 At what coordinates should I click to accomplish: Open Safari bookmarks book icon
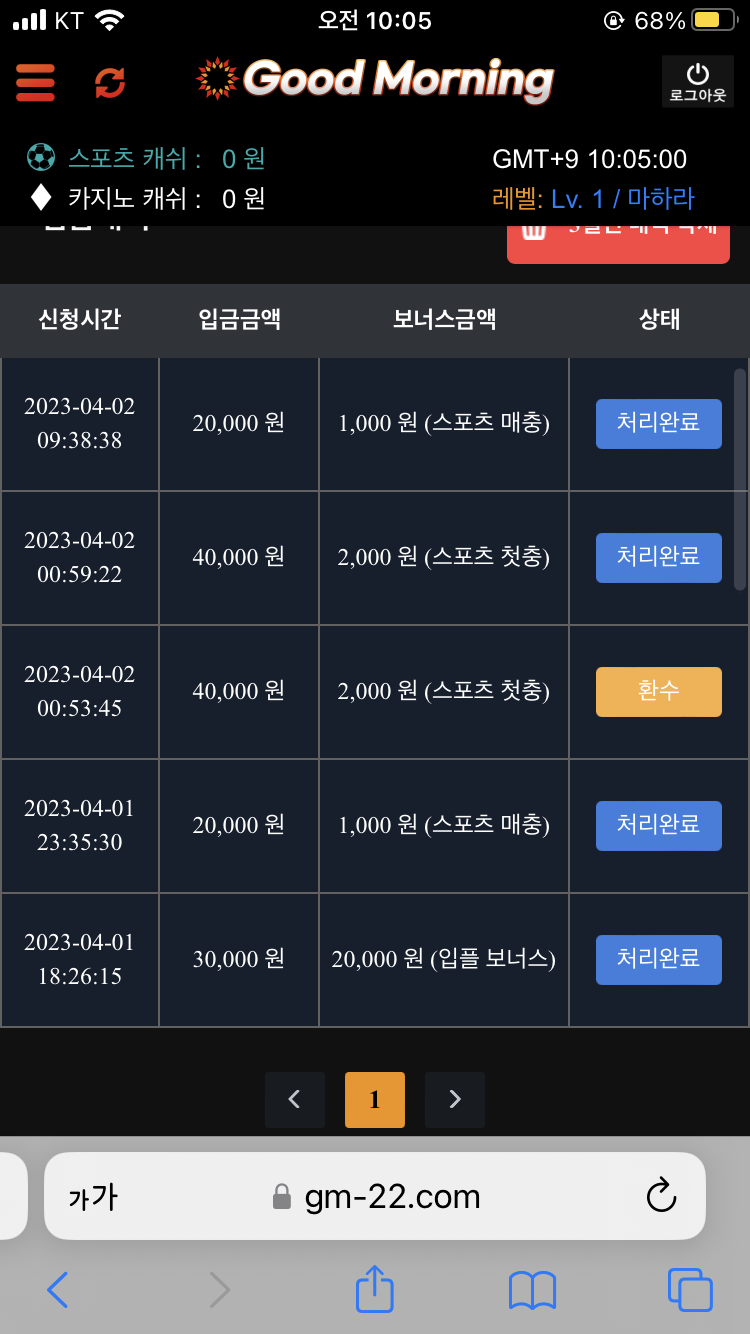pos(532,1290)
